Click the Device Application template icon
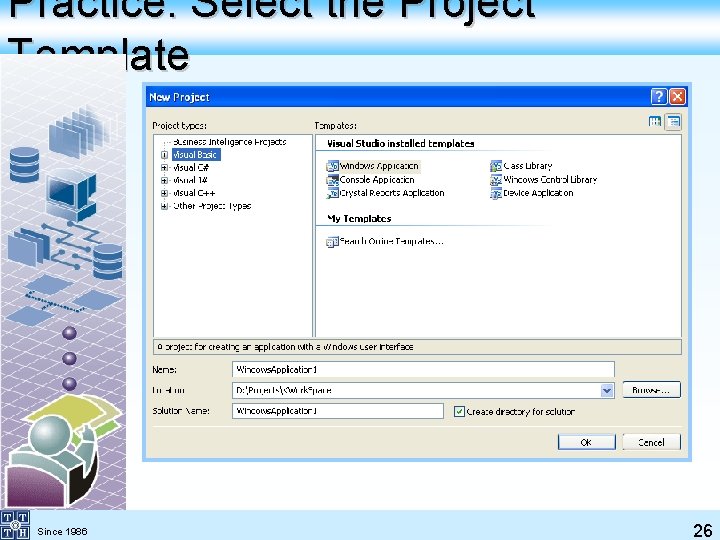720x540 pixels. [x=496, y=193]
